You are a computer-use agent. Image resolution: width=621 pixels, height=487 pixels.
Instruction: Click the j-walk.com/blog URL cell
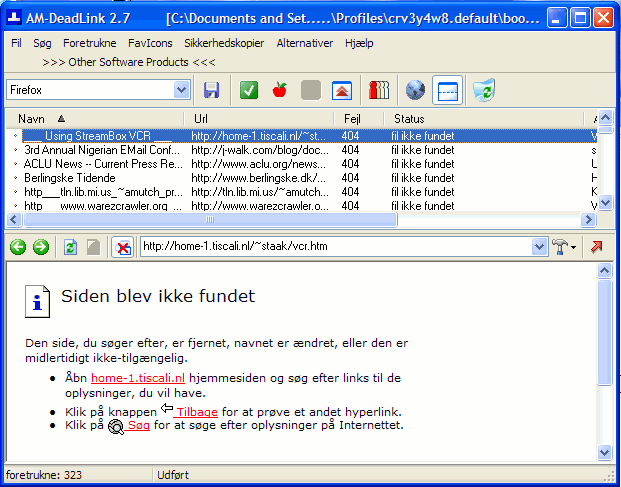260,150
